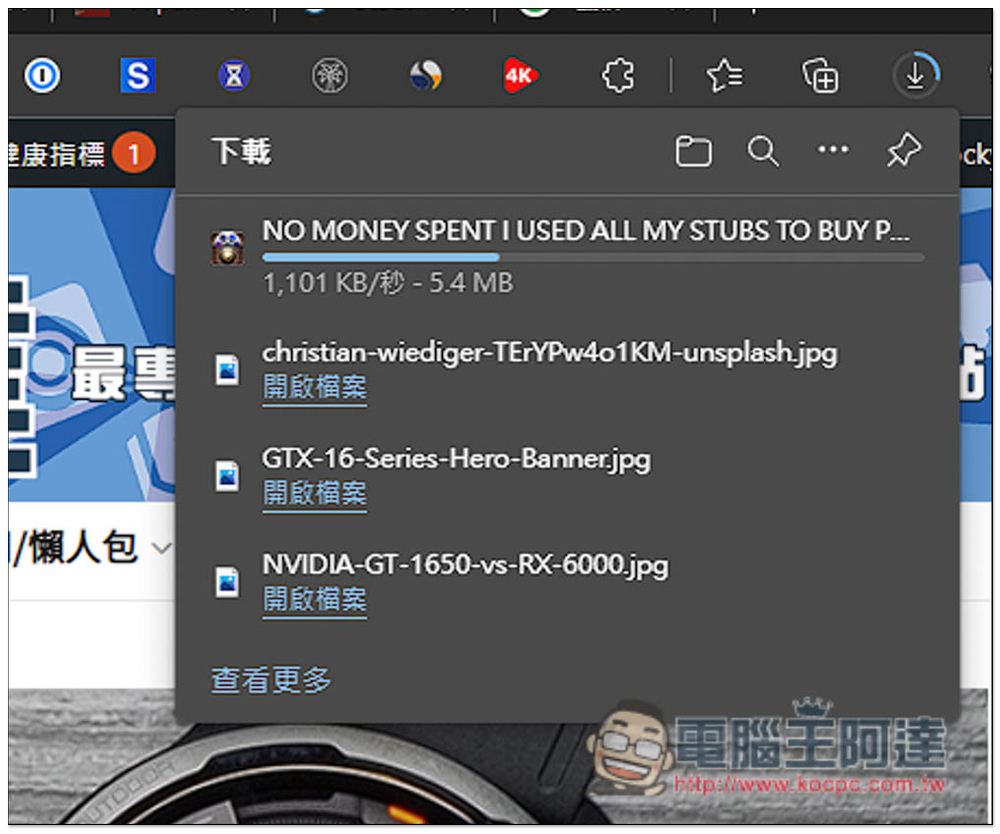Click the 4K video downloader extension icon
The height and width of the screenshot is (834, 1000).
tap(521, 76)
